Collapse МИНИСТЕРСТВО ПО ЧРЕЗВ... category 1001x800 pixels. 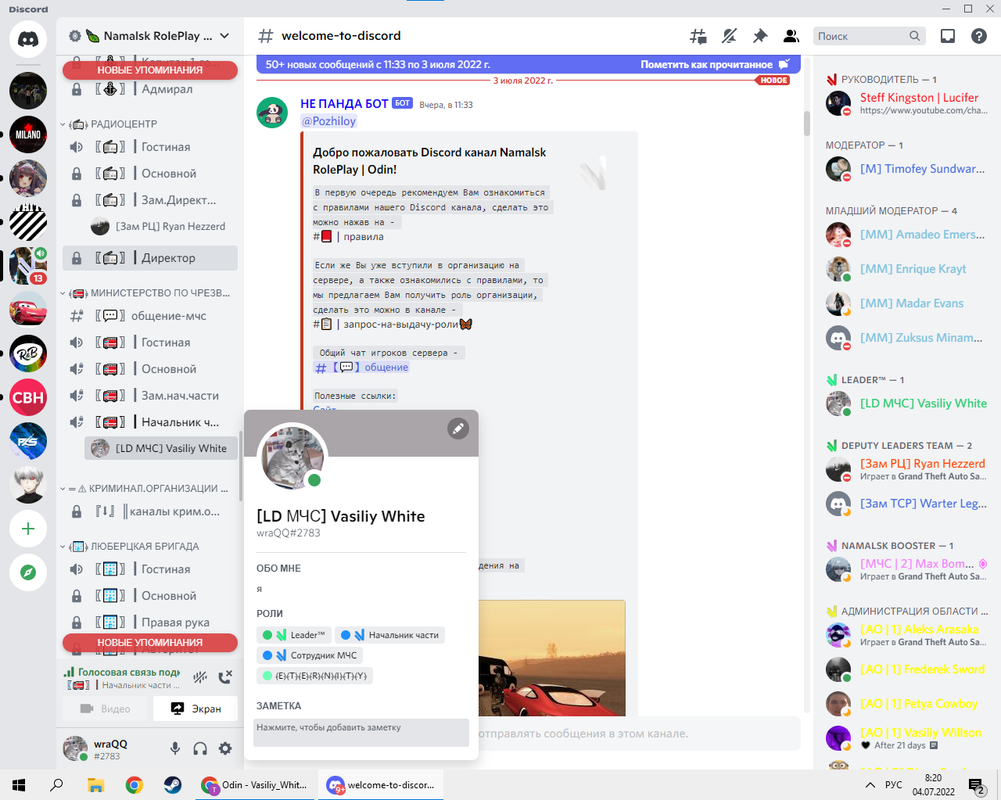coord(145,293)
